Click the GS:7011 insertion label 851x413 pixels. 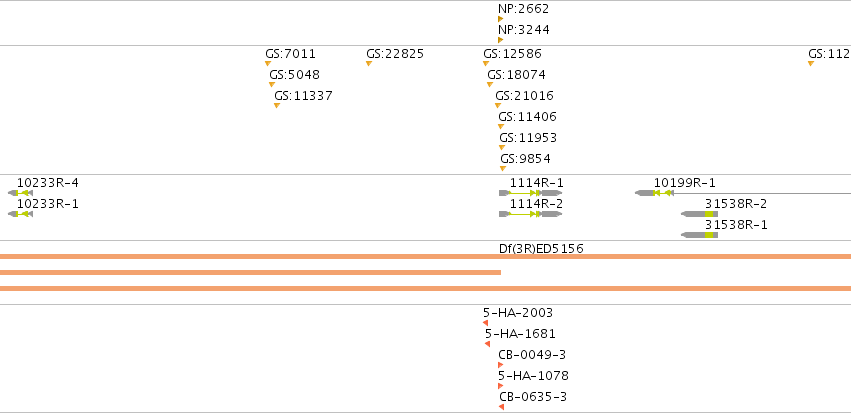coord(290,54)
